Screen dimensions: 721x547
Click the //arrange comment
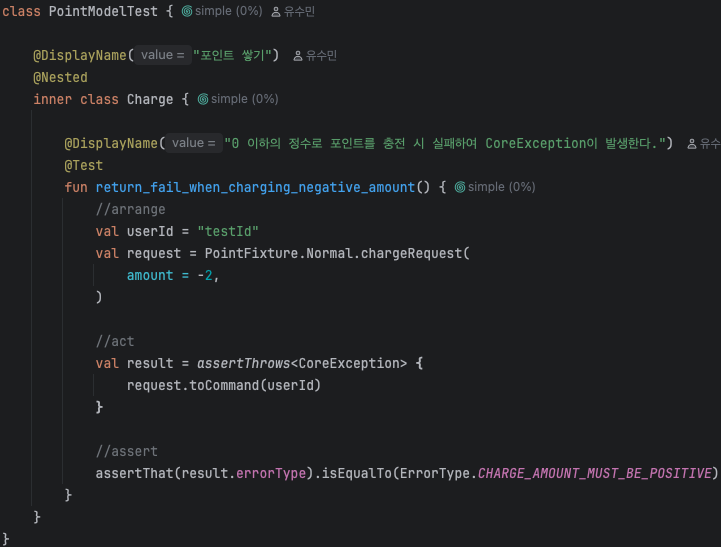[131, 210]
